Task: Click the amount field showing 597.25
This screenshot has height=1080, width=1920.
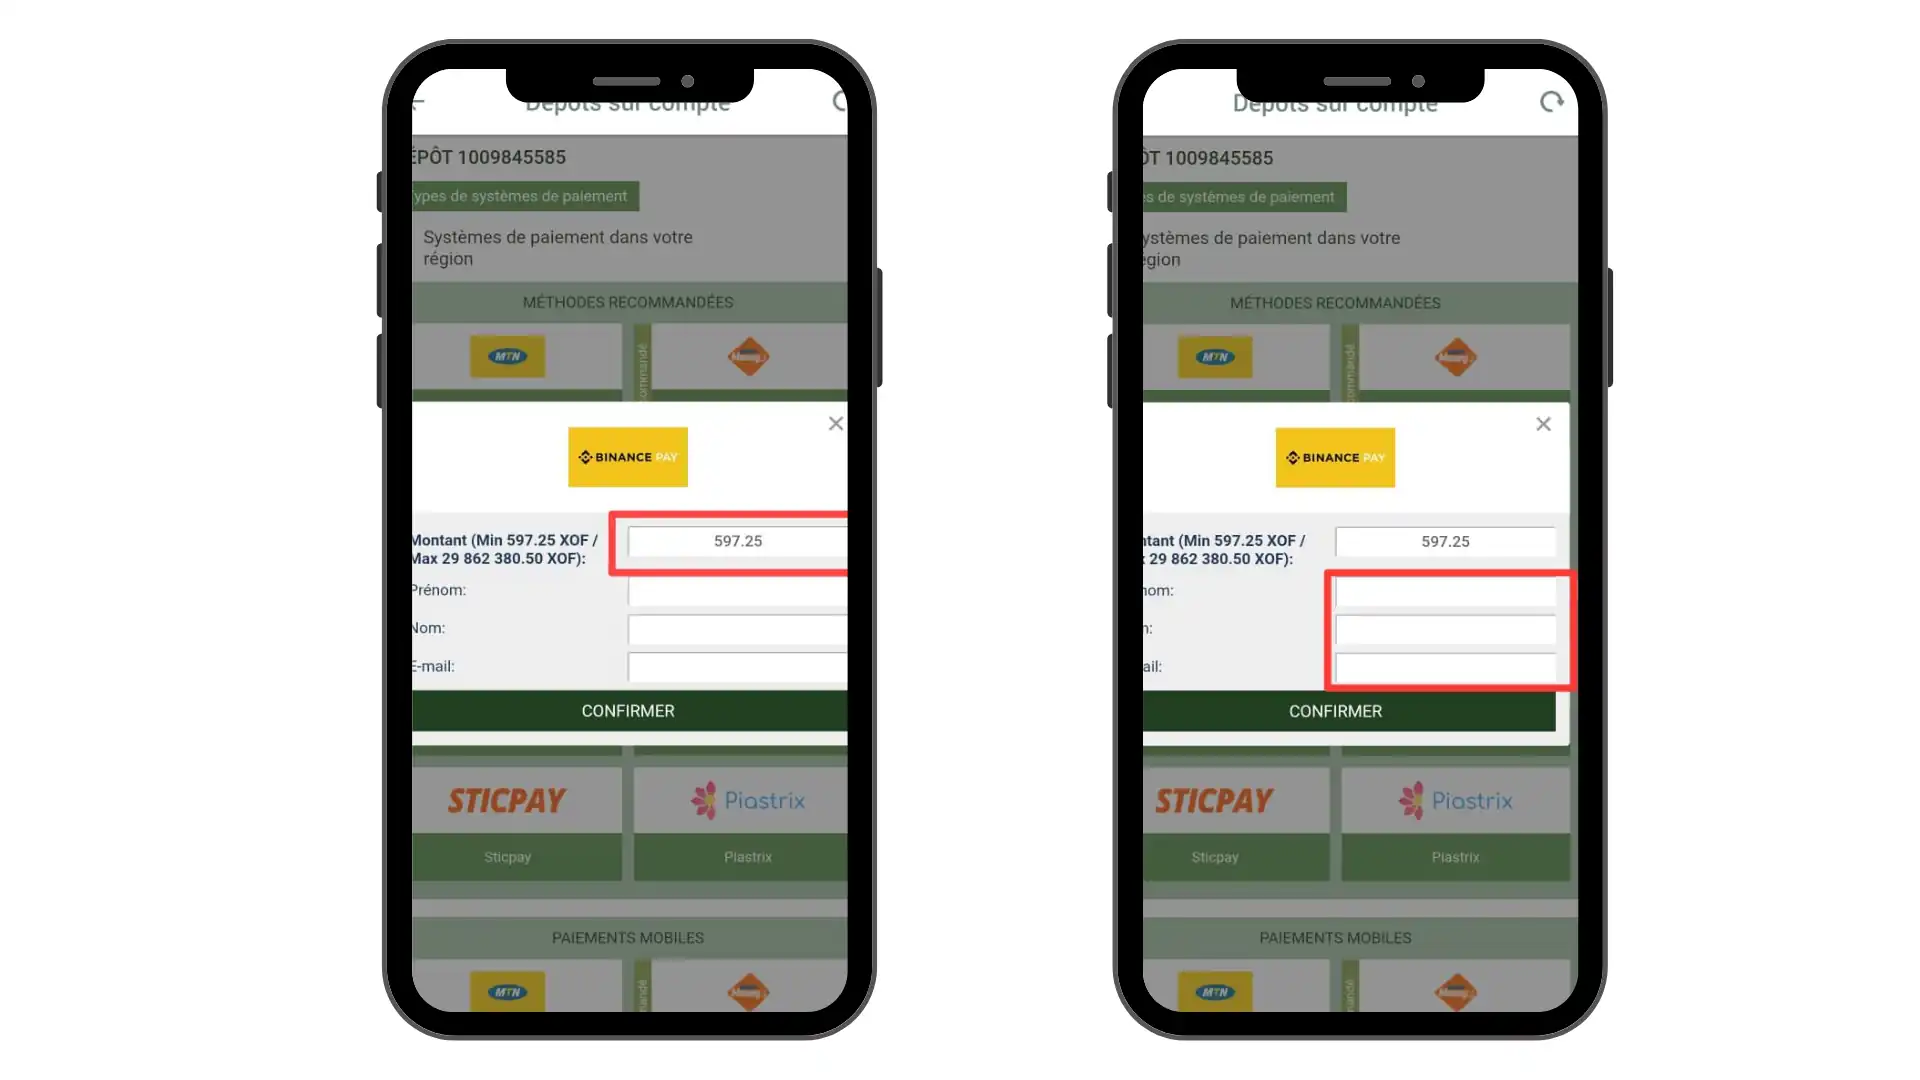Action: (737, 541)
